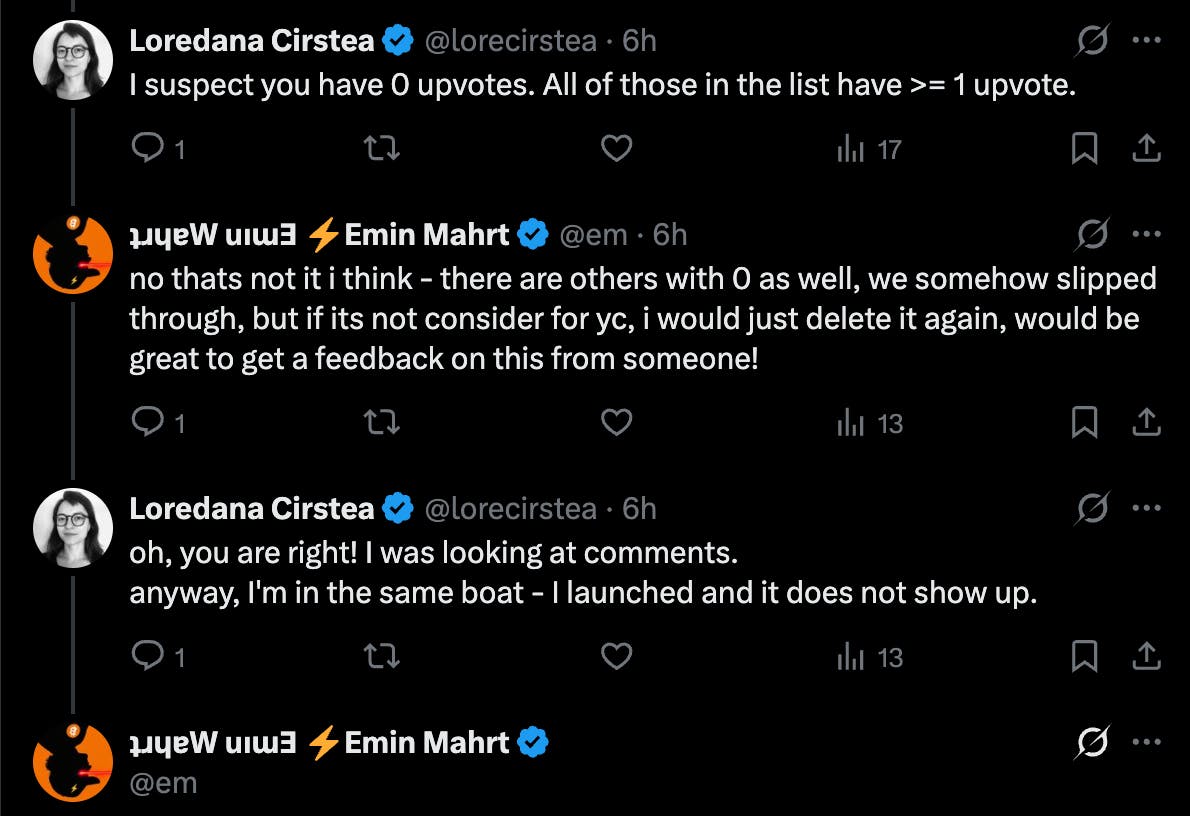Click Loredana's avatar on the same boat tweet
1190x816 pixels.
pos(73,528)
